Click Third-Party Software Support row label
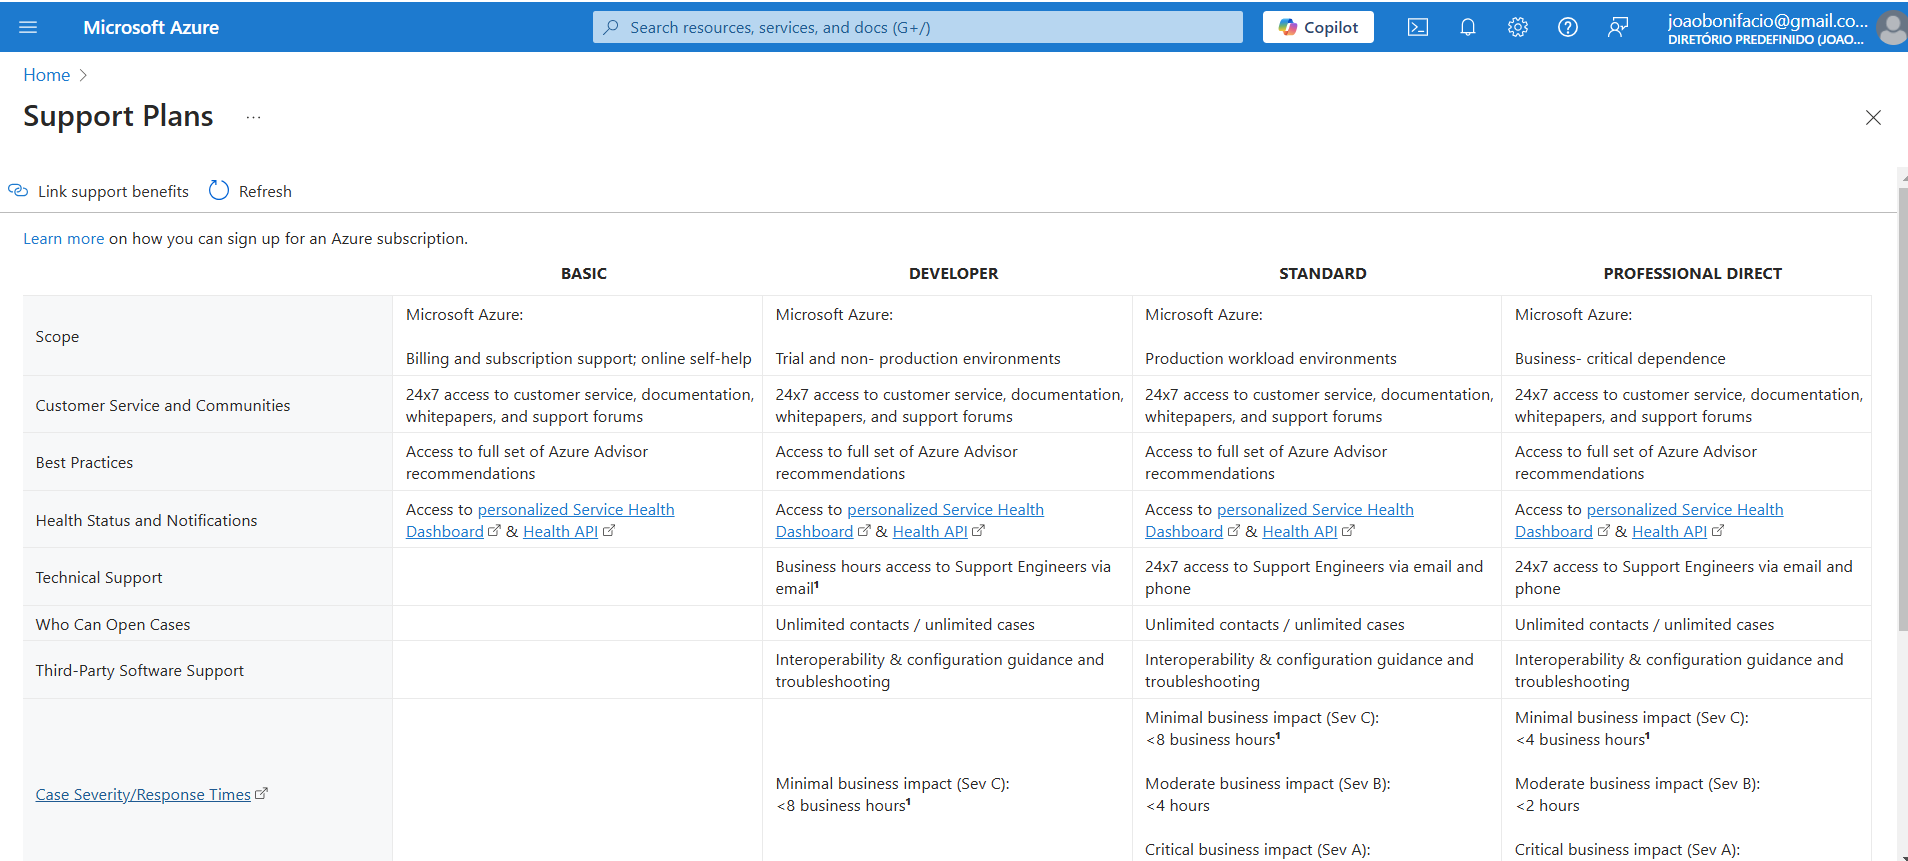1908x861 pixels. click(140, 670)
